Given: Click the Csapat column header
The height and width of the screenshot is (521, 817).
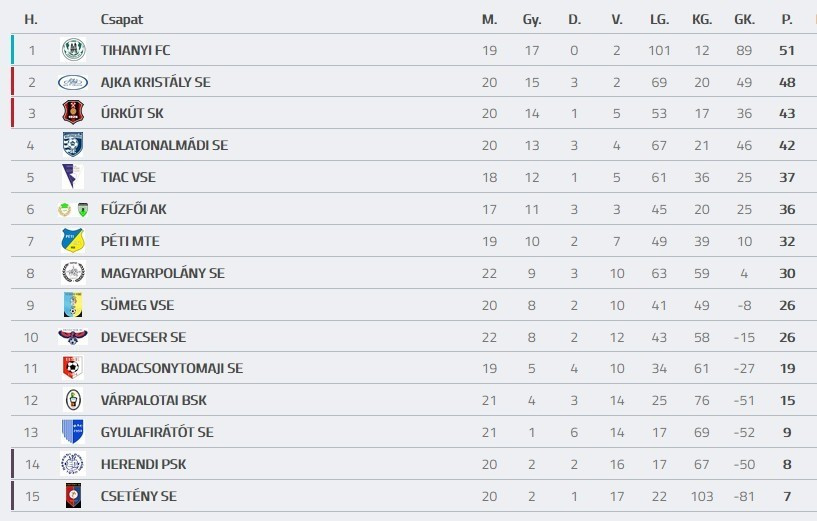Looking at the screenshot, I should (121, 19).
